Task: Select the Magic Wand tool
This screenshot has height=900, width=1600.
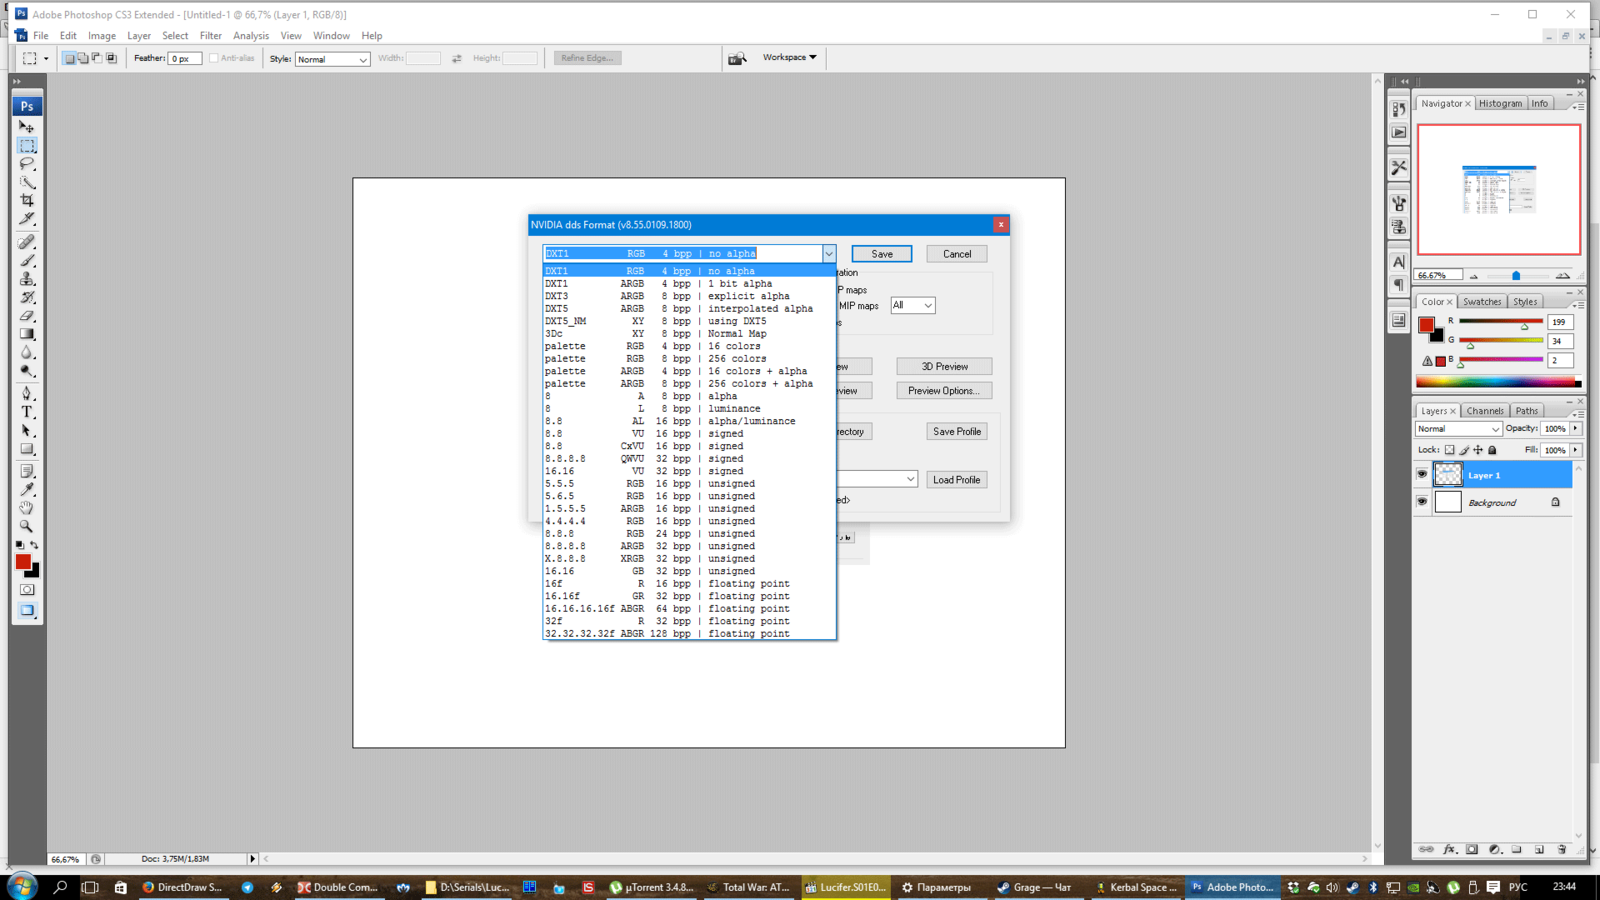Action: tap(27, 182)
